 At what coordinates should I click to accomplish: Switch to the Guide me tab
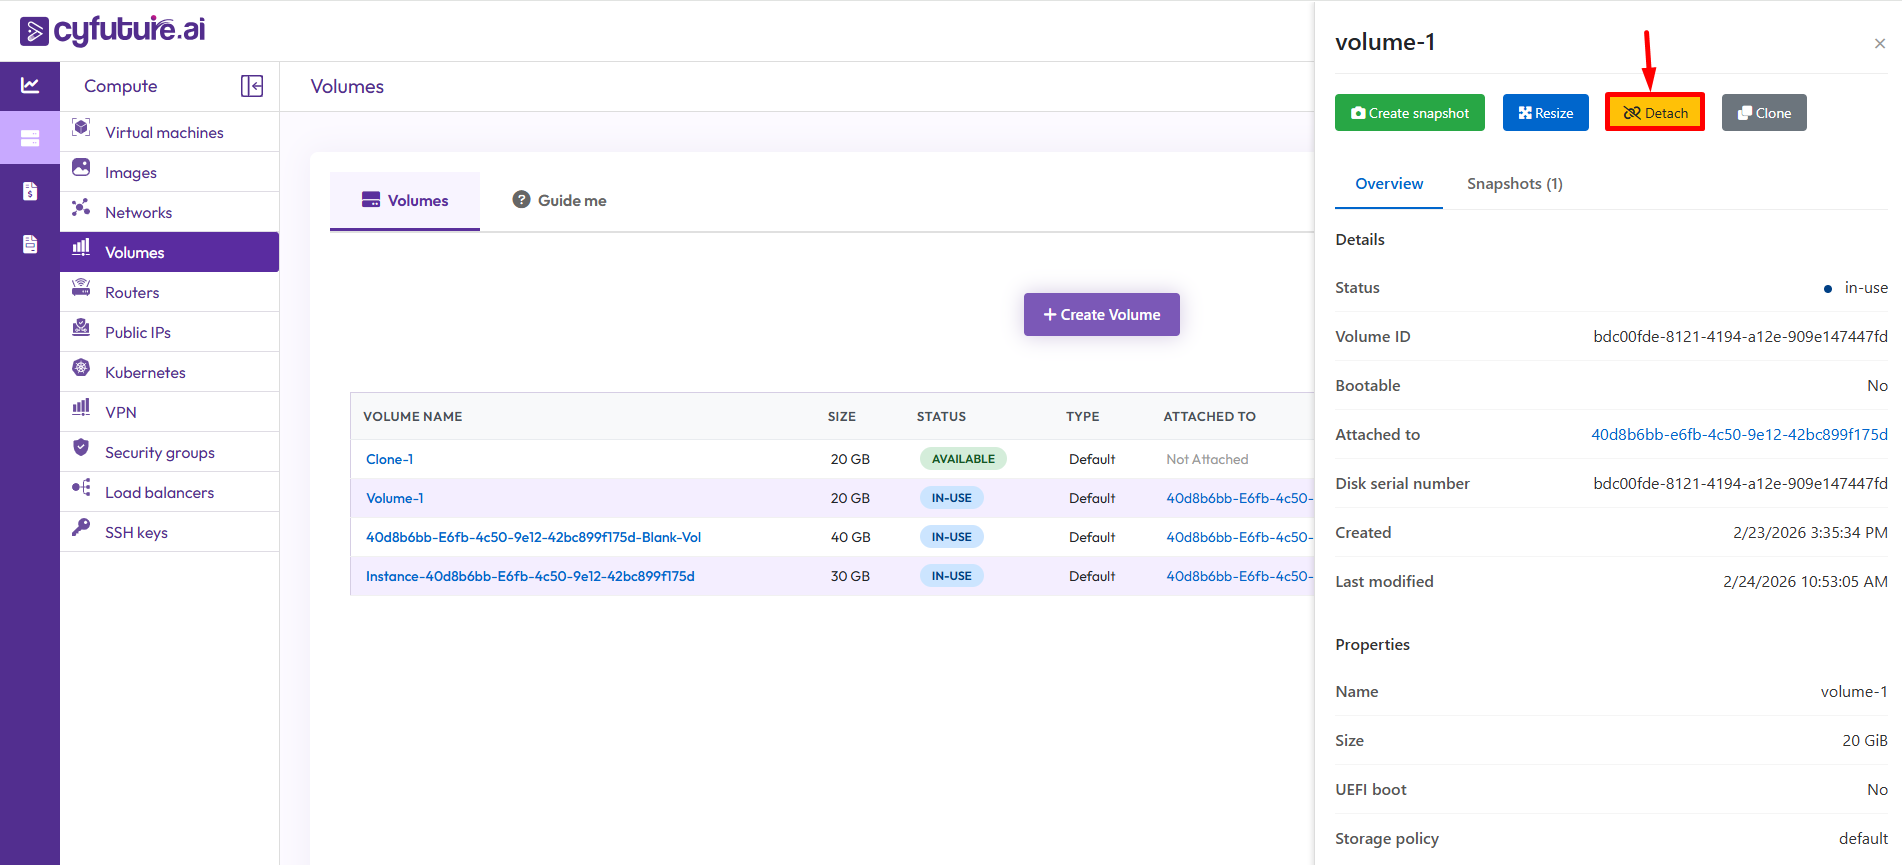click(x=560, y=200)
